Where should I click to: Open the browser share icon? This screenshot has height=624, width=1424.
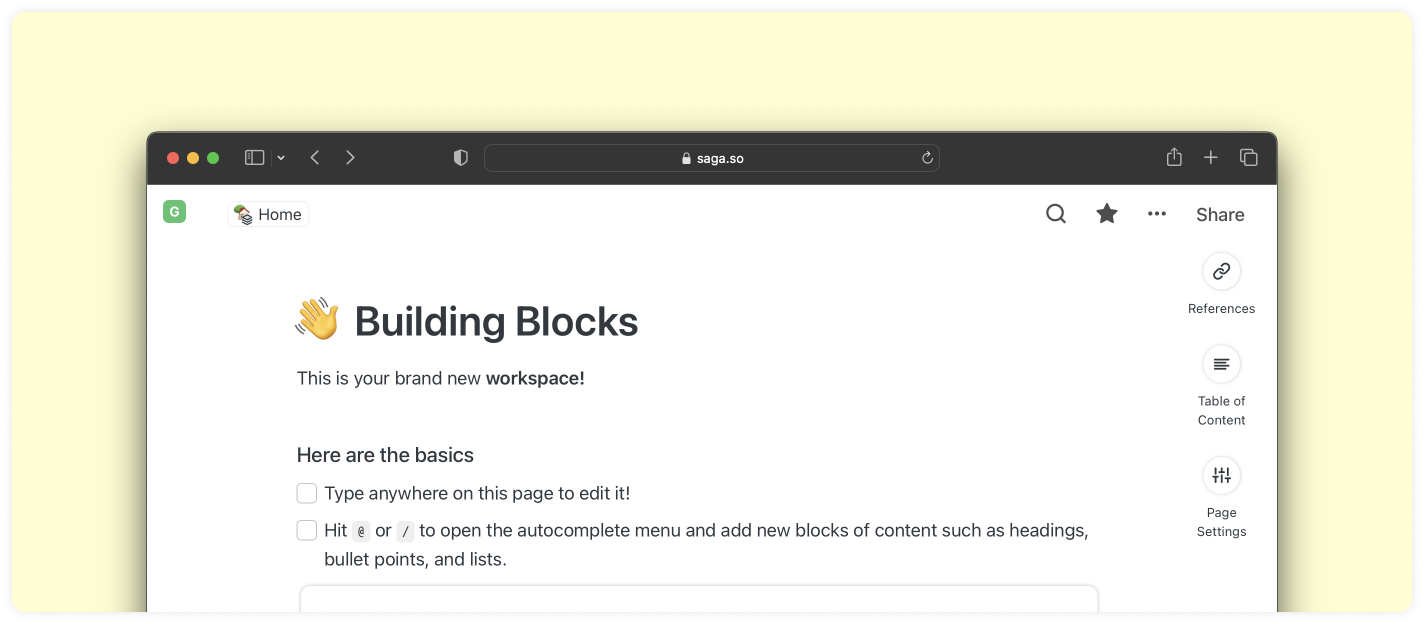pos(1174,157)
